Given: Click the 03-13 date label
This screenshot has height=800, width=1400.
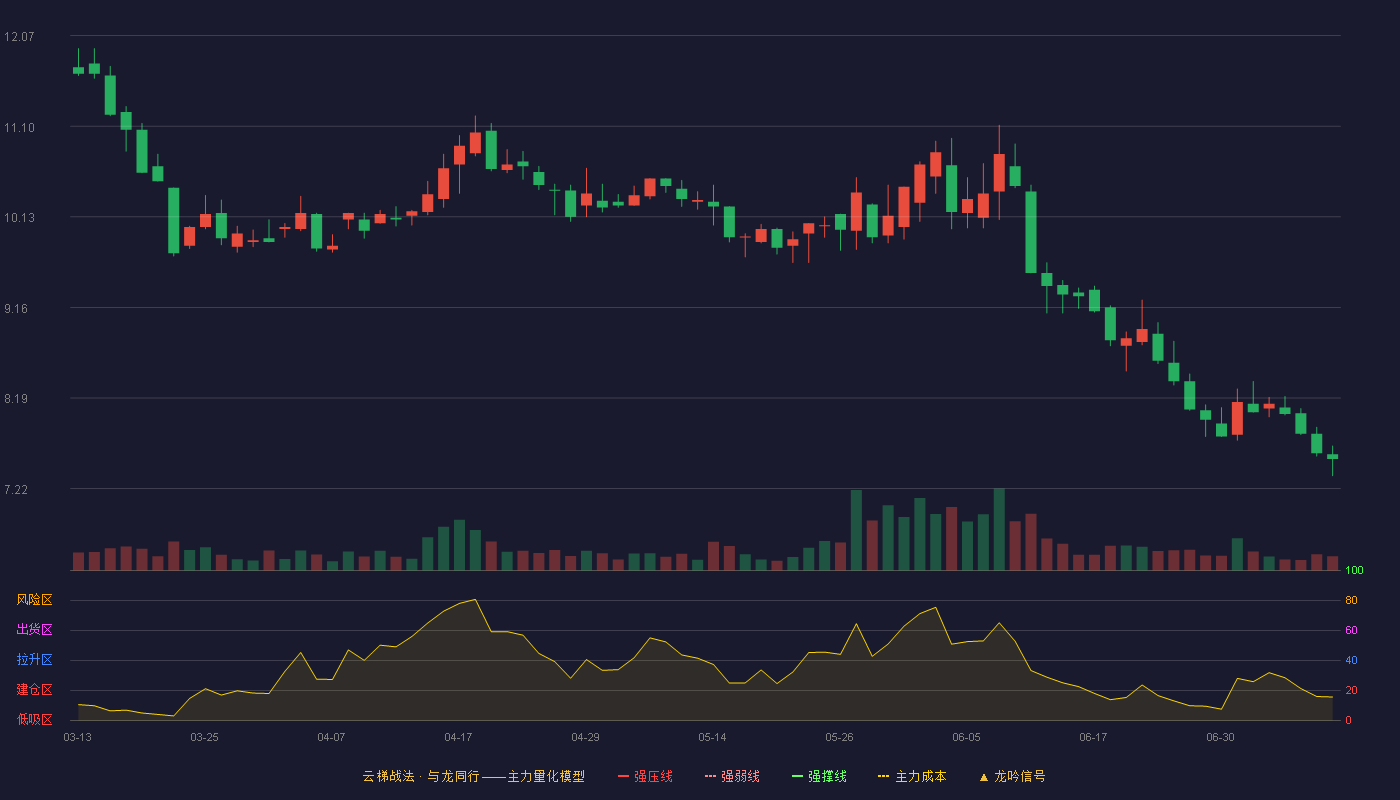Looking at the screenshot, I should point(78,737).
